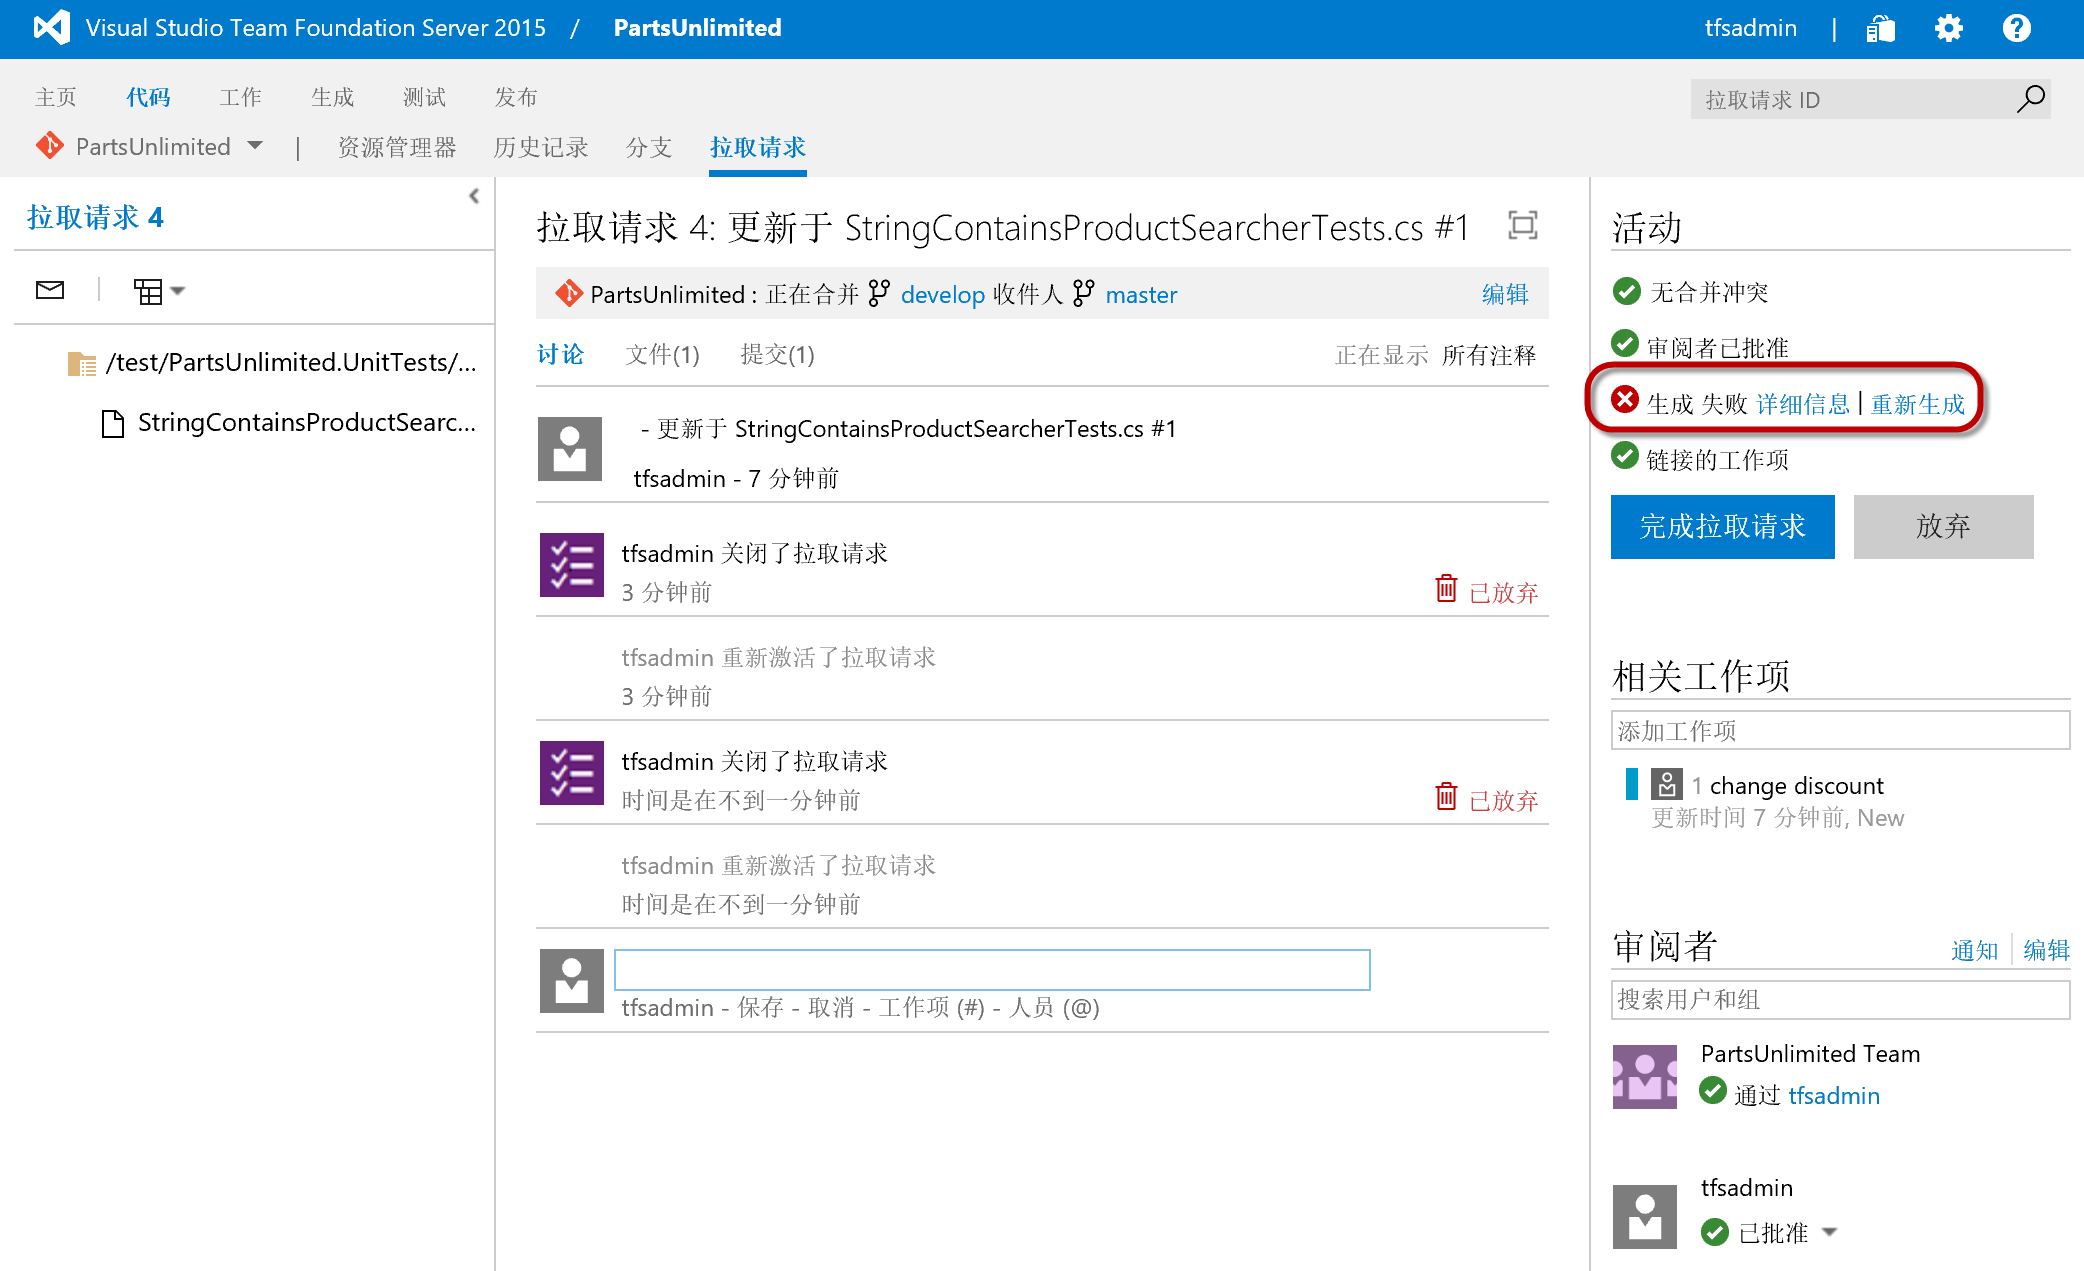Click the 放弃 button
Image resolution: width=2084 pixels, height=1271 pixels.
coord(1943,526)
